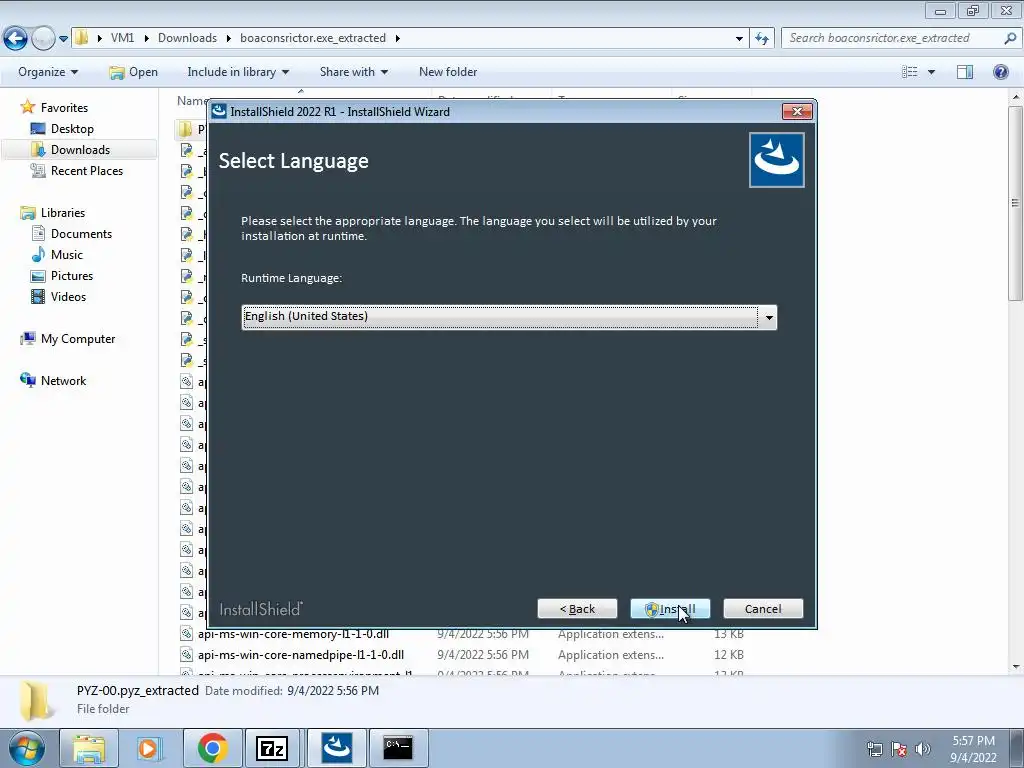Open the Windows Start menu
This screenshot has height=768, width=1024.
pyautogui.click(x=27, y=748)
